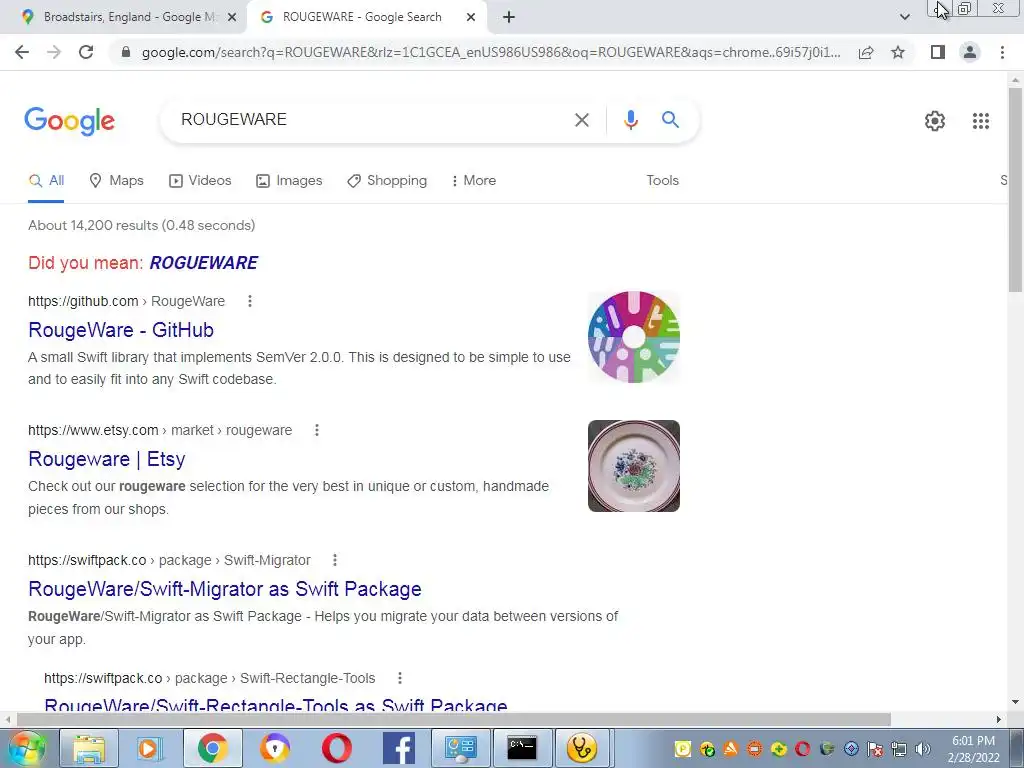Click the ROGUEWARE did-you-mean suggestion
1024x768 pixels.
point(204,263)
